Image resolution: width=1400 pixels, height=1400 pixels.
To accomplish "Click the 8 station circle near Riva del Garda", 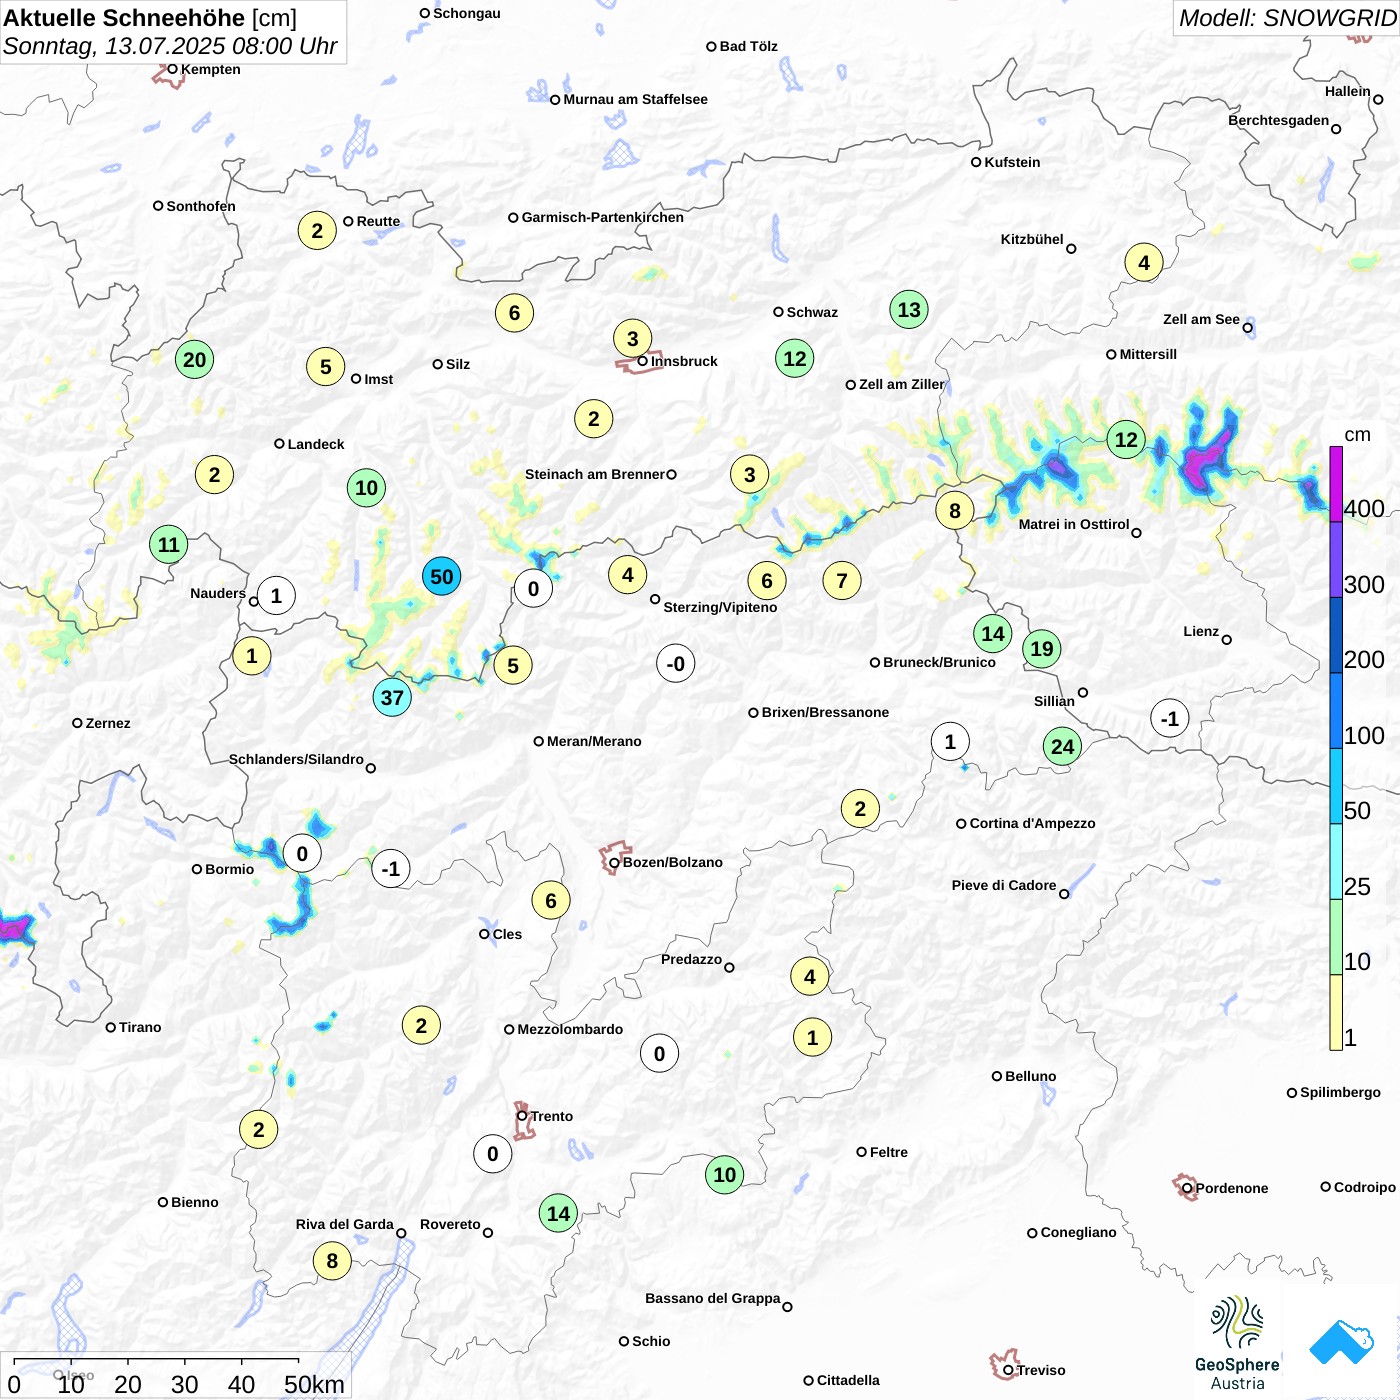I will coord(332,1260).
